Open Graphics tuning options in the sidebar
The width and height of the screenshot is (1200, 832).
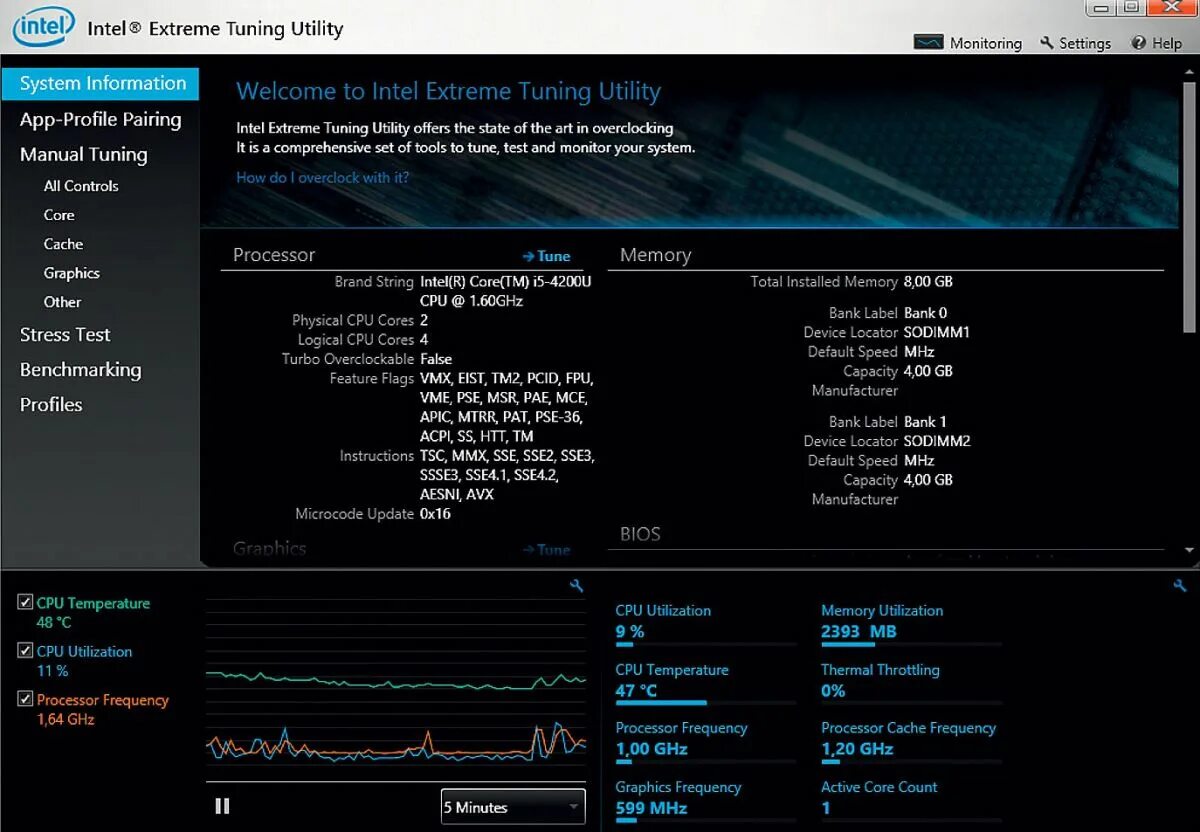pyautogui.click(x=72, y=273)
